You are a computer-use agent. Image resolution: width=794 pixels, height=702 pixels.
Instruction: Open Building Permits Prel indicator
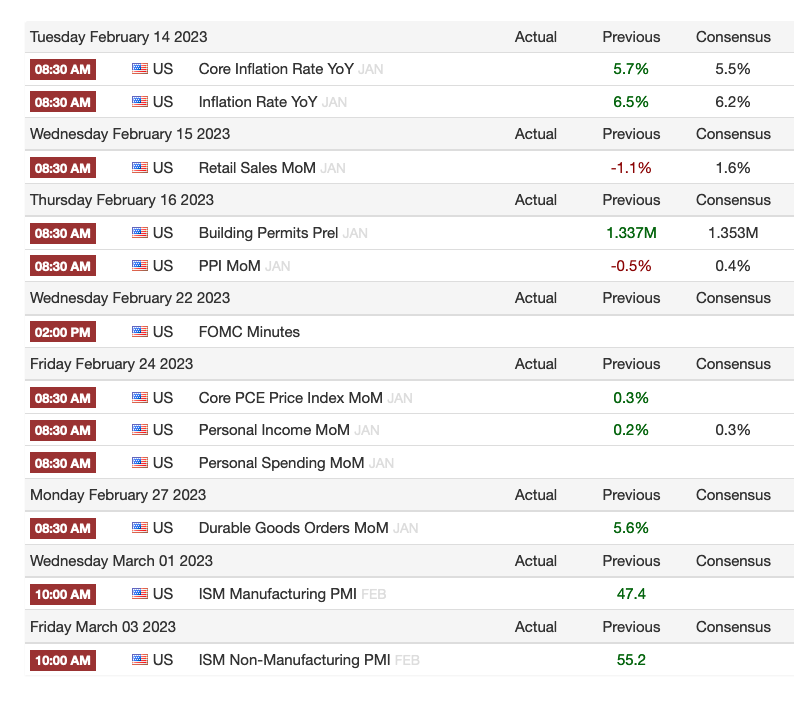[x=268, y=233]
